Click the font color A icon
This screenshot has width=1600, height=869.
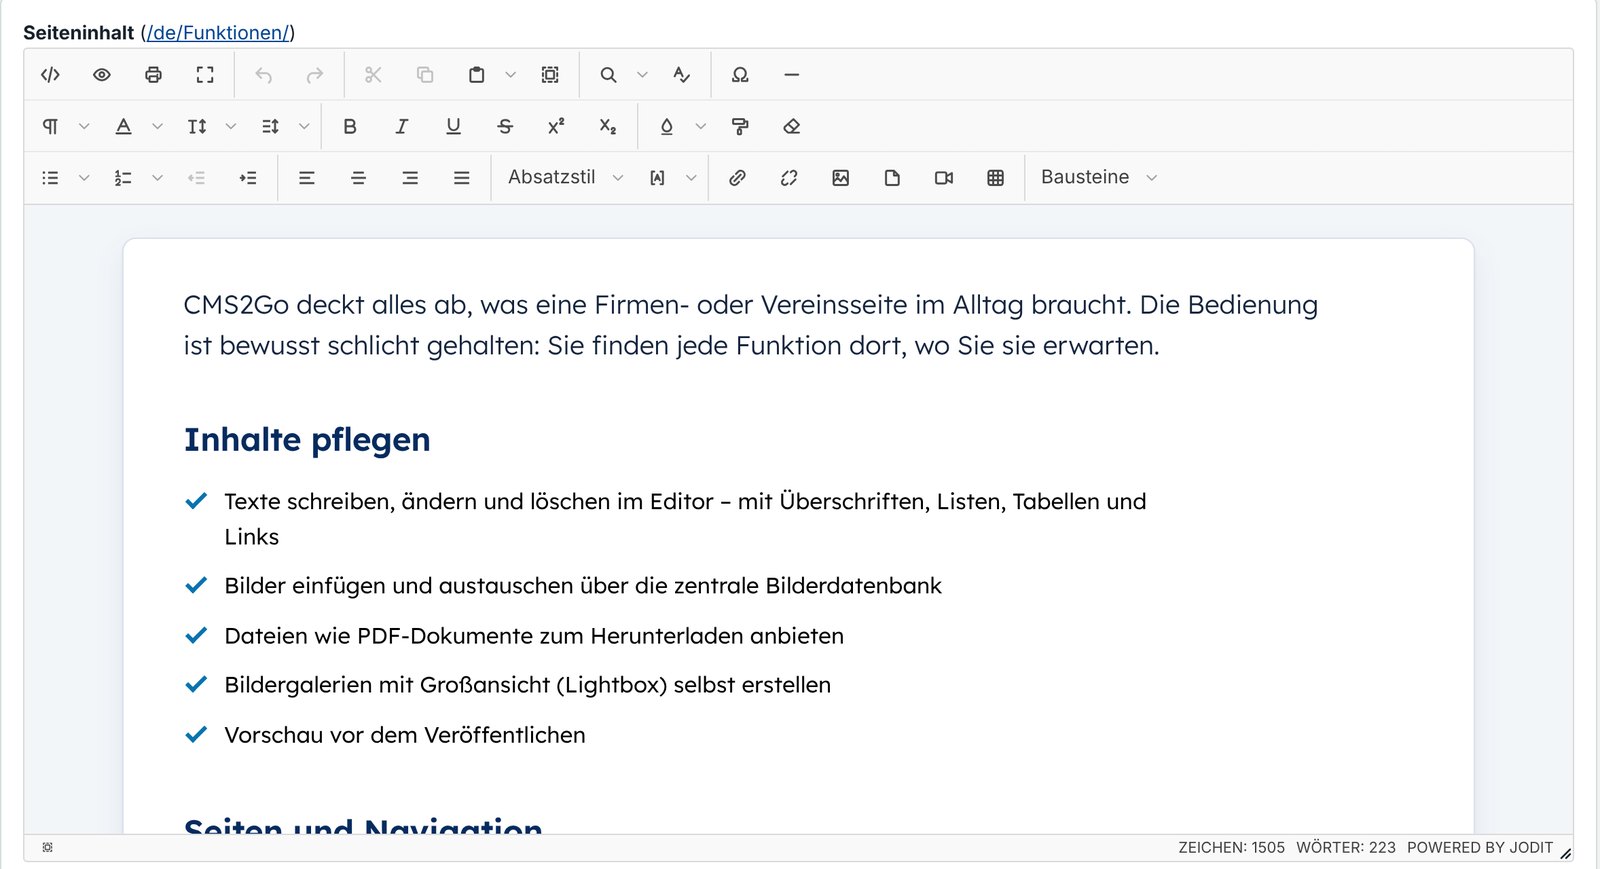(x=124, y=126)
